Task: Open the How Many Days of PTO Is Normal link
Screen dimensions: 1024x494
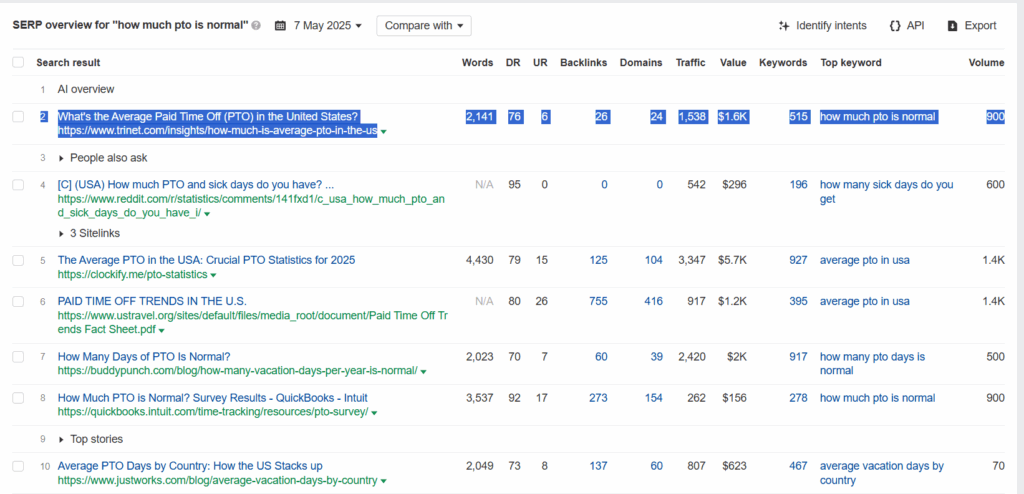Action: 144,357
